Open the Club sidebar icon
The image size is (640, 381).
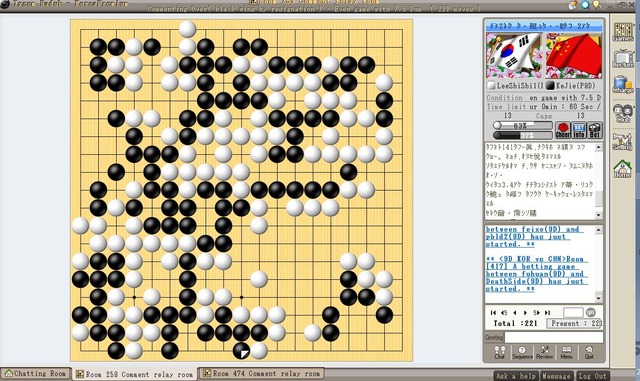coord(623,113)
